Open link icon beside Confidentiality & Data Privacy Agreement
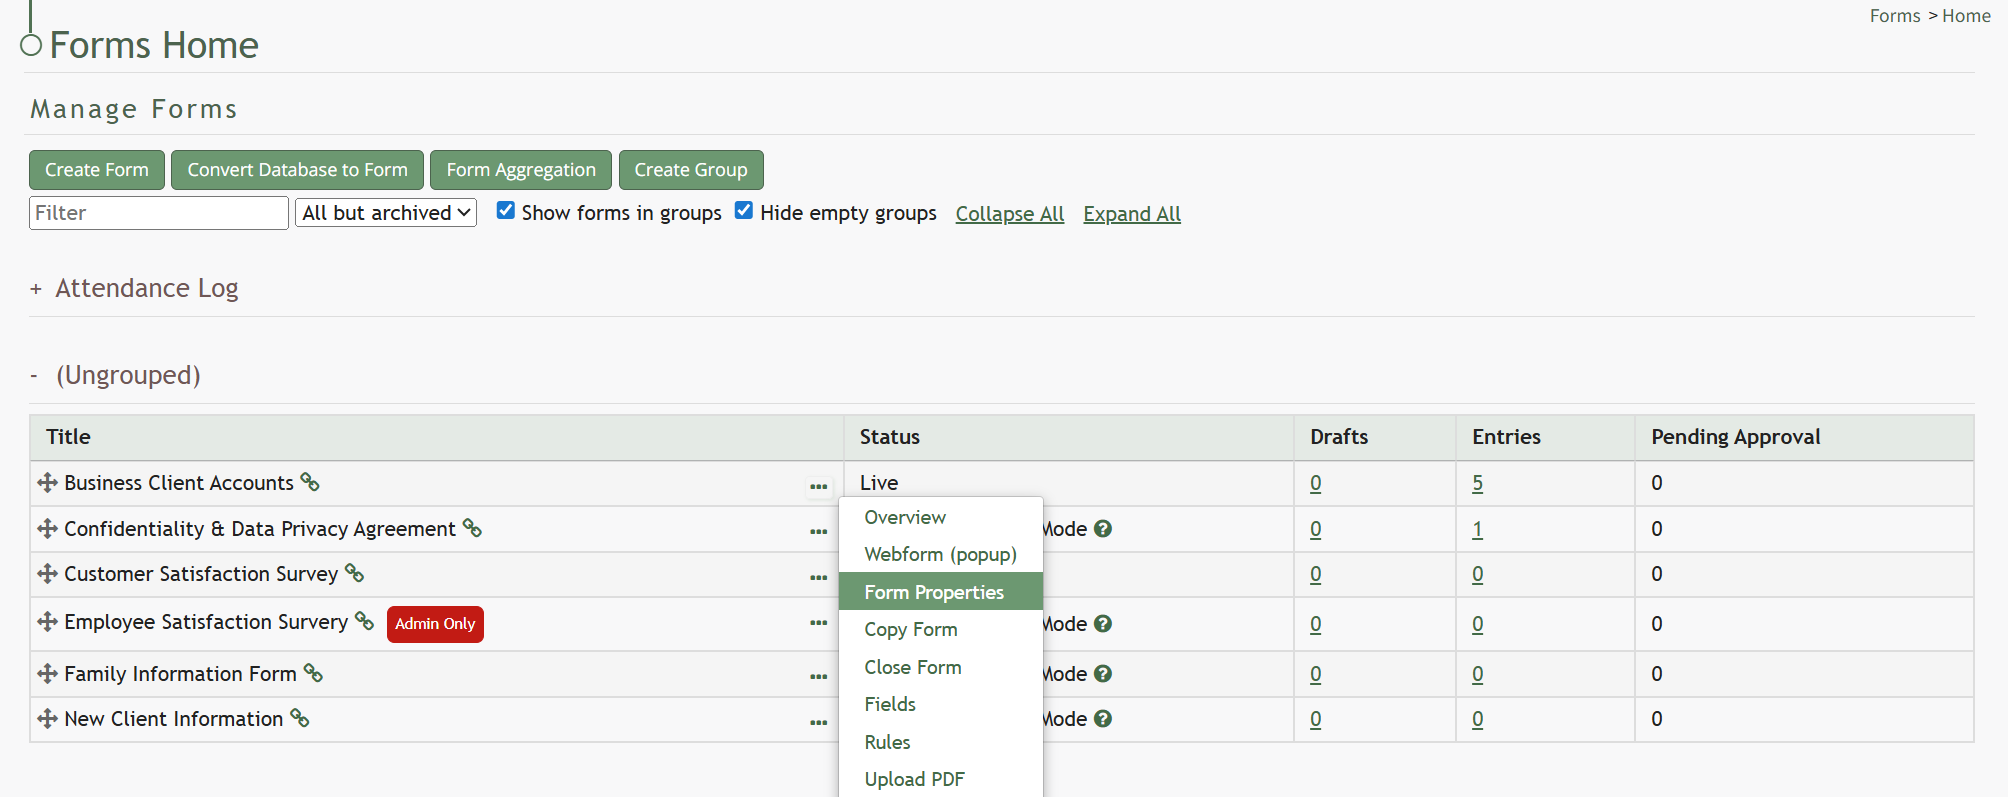Screen dimensions: 2008x797 [472, 528]
